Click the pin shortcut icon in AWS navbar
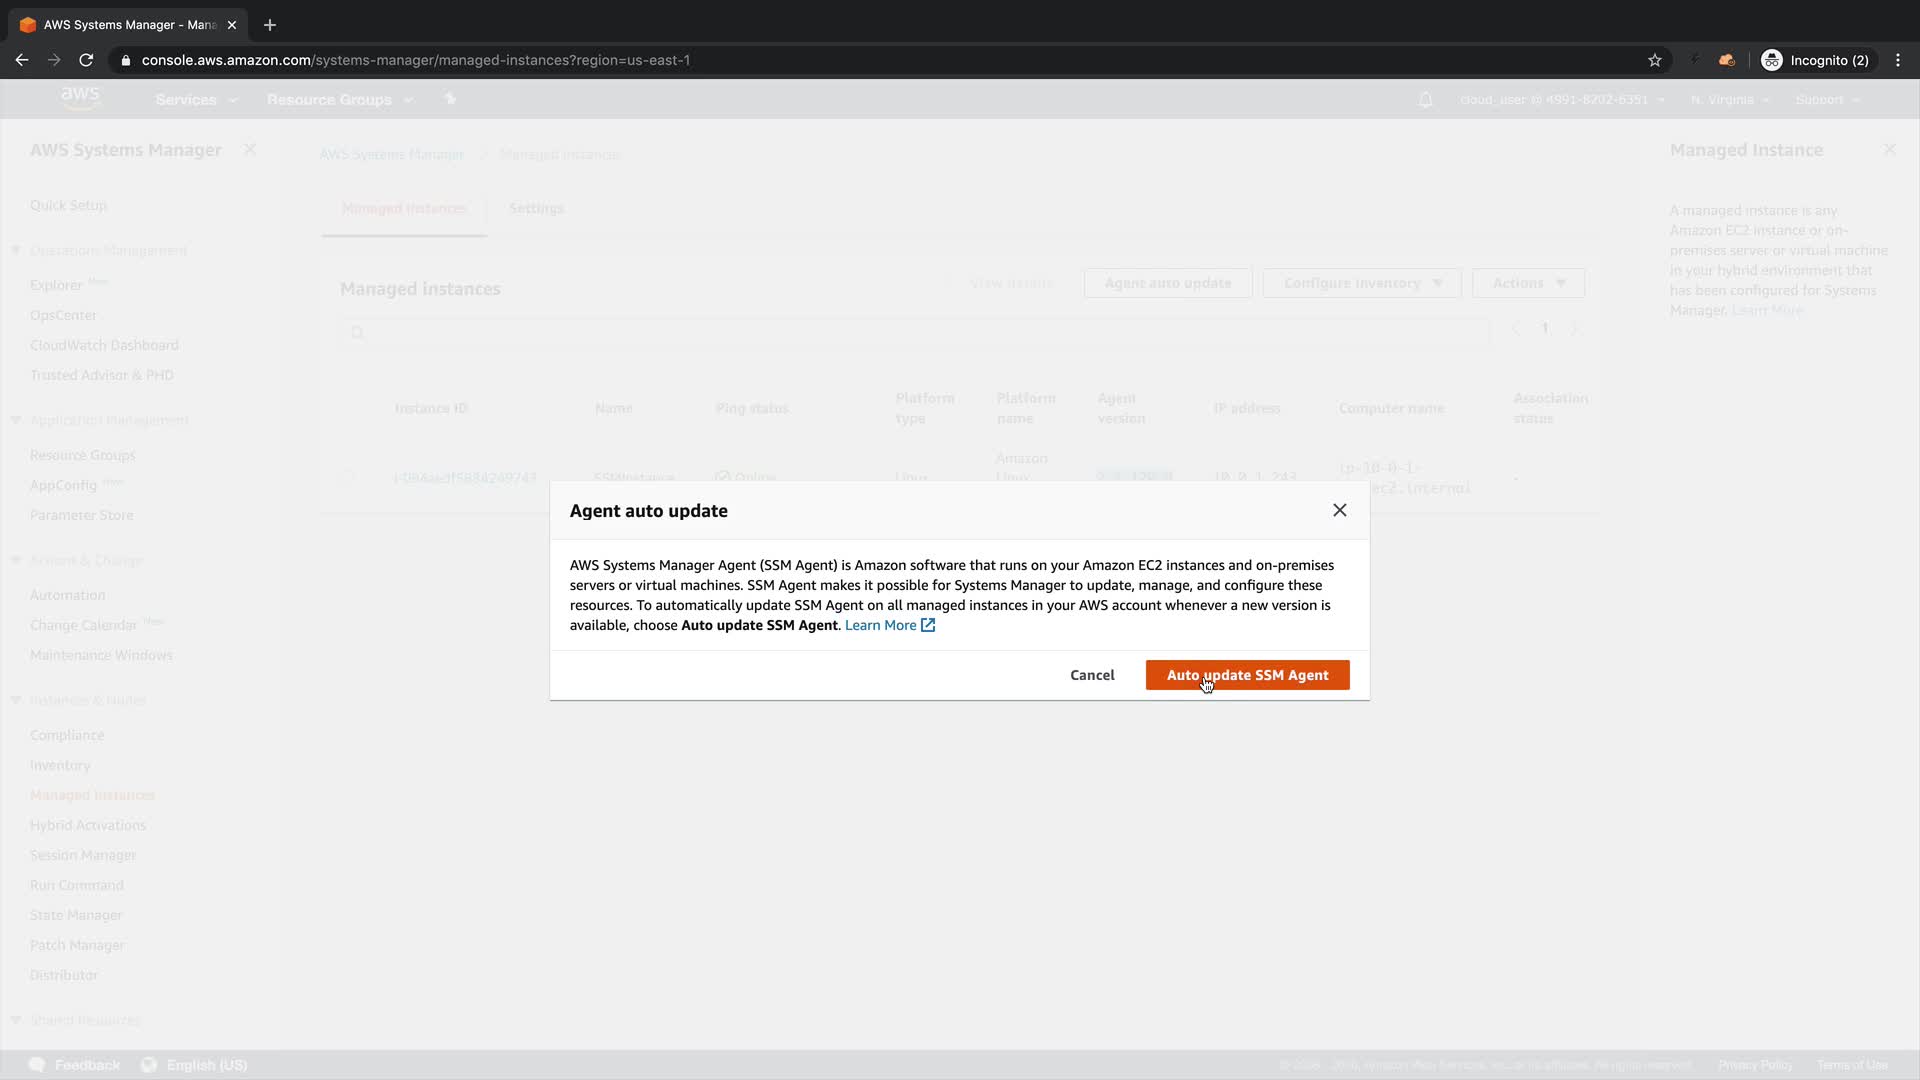 450,99
